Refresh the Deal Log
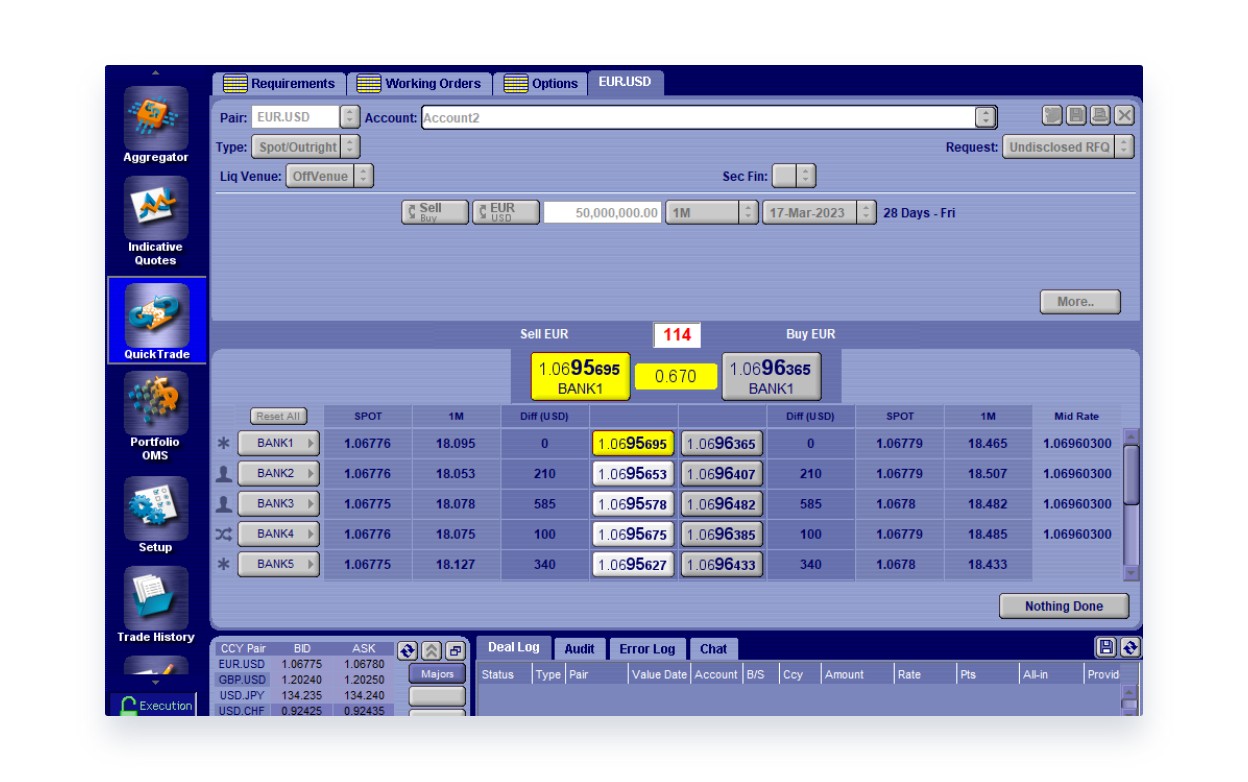1248x782 pixels. pos(1130,647)
